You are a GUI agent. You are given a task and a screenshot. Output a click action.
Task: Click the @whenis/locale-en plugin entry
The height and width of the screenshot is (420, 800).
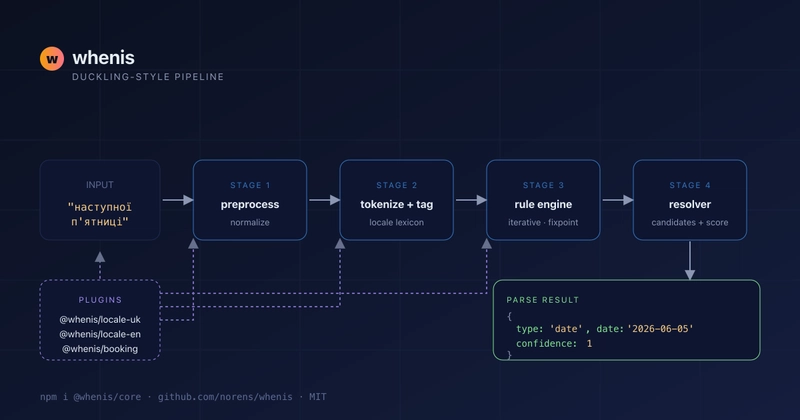tap(100, 334)
